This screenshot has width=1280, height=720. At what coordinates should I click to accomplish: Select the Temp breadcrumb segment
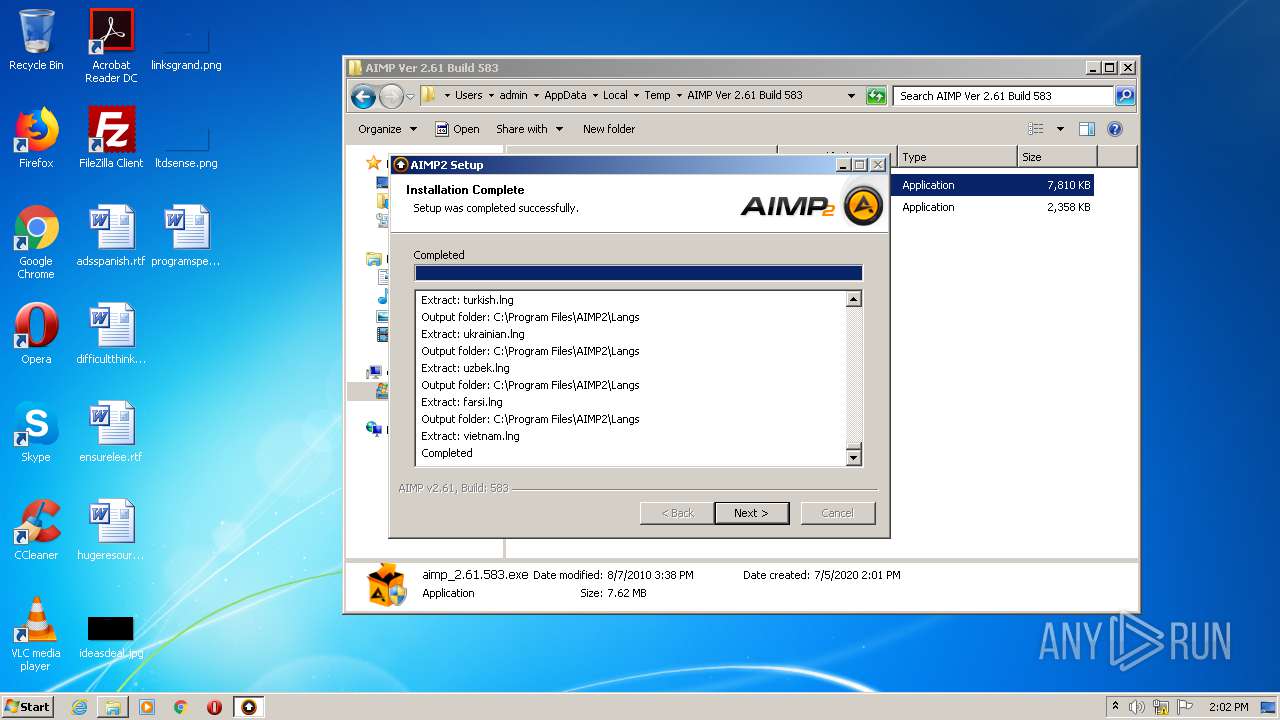point(657,96)
